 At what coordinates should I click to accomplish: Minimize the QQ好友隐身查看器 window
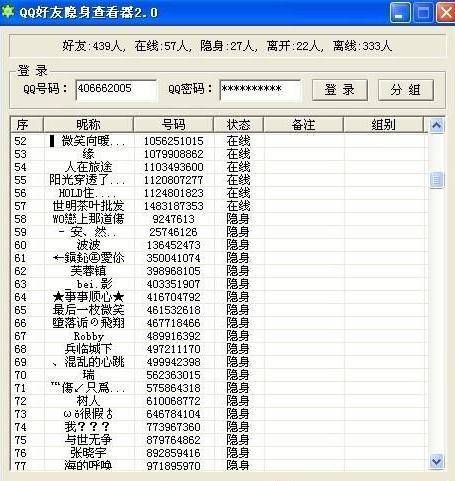tap(399, 12)
